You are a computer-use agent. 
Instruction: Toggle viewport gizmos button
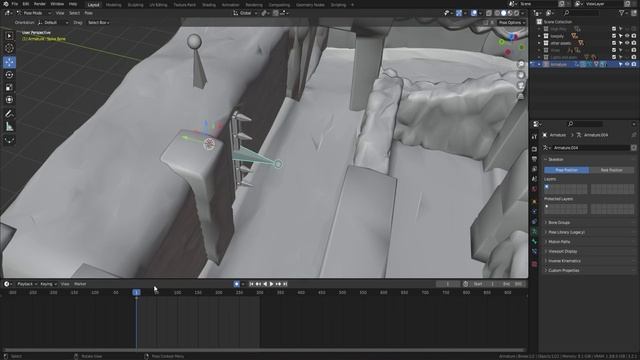459,13
